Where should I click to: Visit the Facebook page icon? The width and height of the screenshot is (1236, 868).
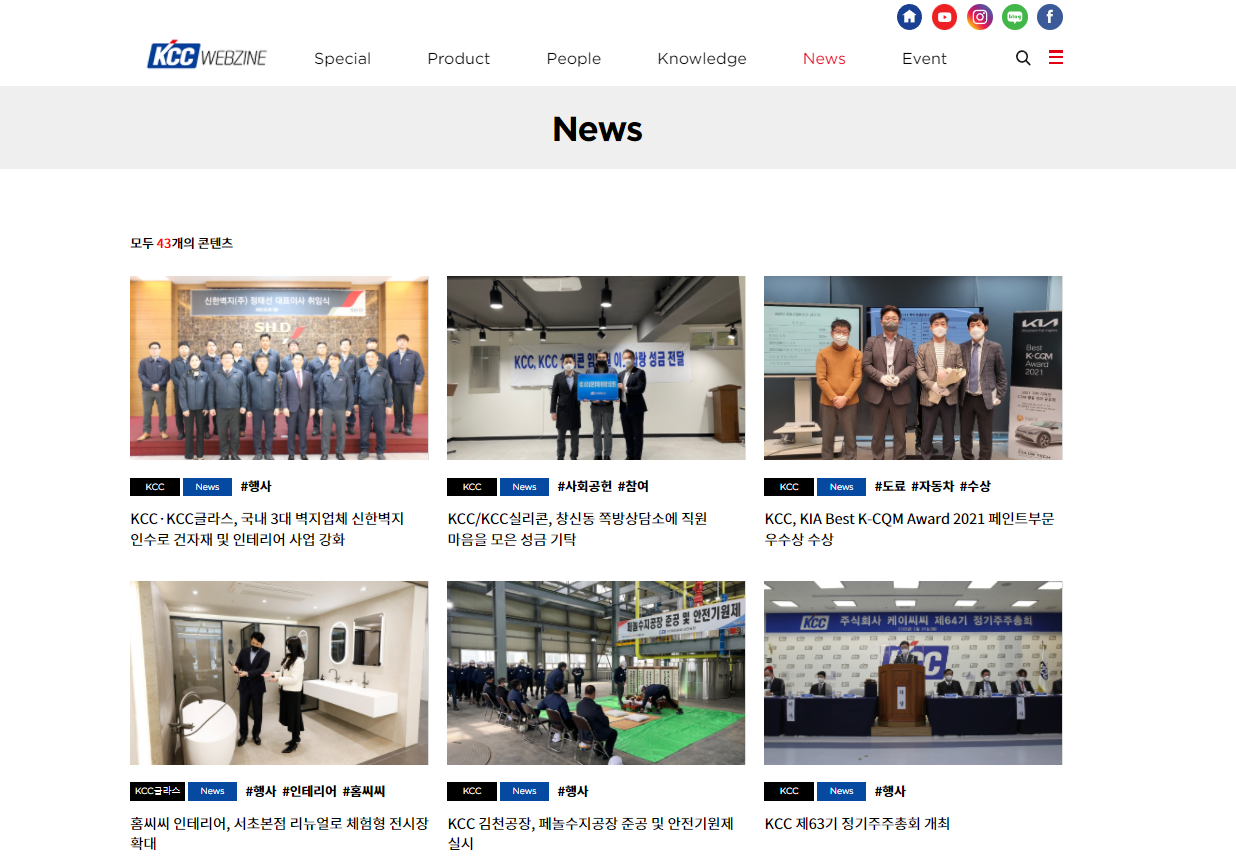1050,17
